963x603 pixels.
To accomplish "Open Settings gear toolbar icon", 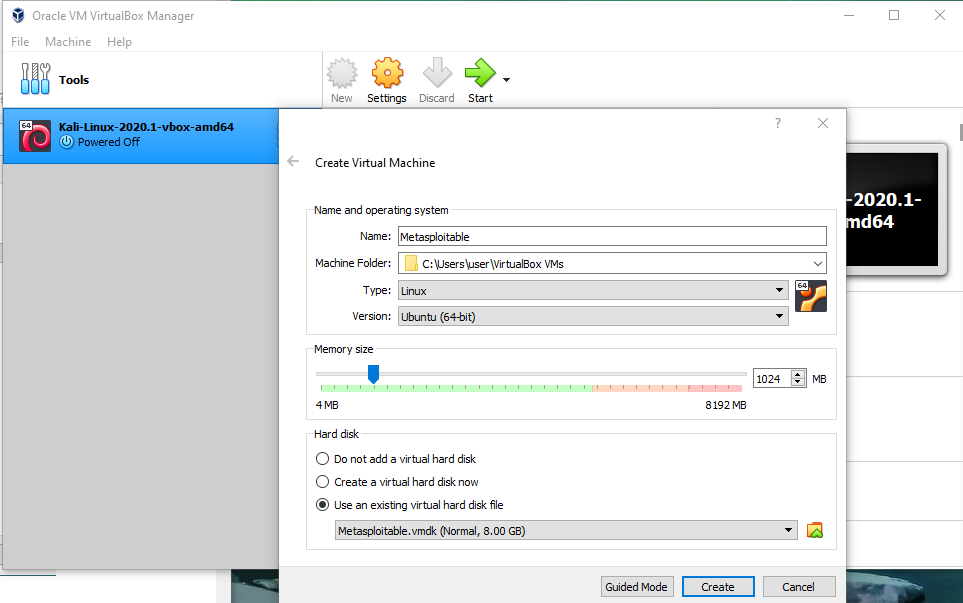I will point(387,73).
